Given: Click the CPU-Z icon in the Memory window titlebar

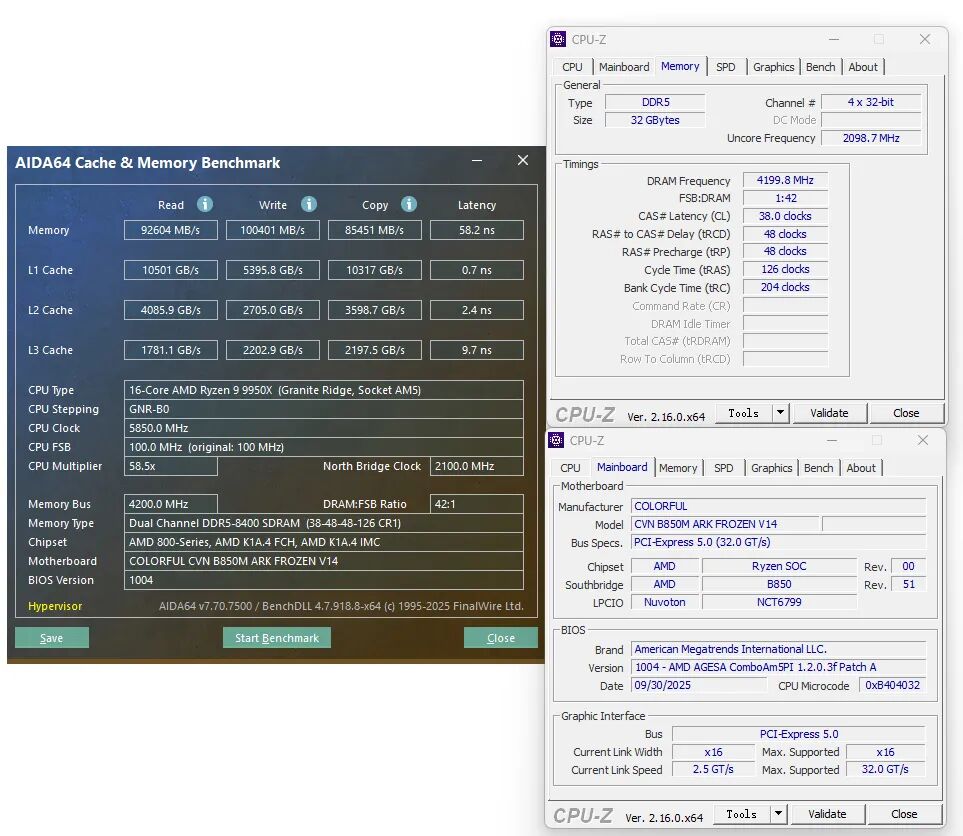Looking at the screenshot, I should (557, 39).
